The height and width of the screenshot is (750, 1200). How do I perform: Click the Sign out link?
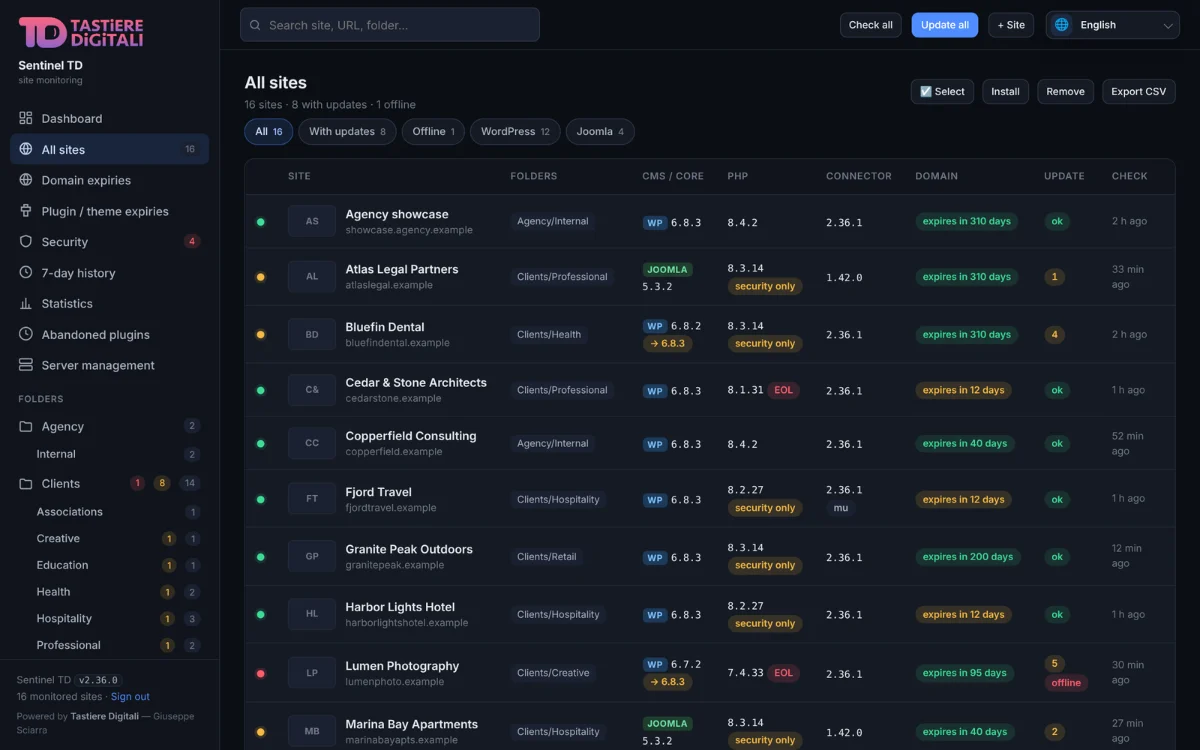tap(130, 697)
